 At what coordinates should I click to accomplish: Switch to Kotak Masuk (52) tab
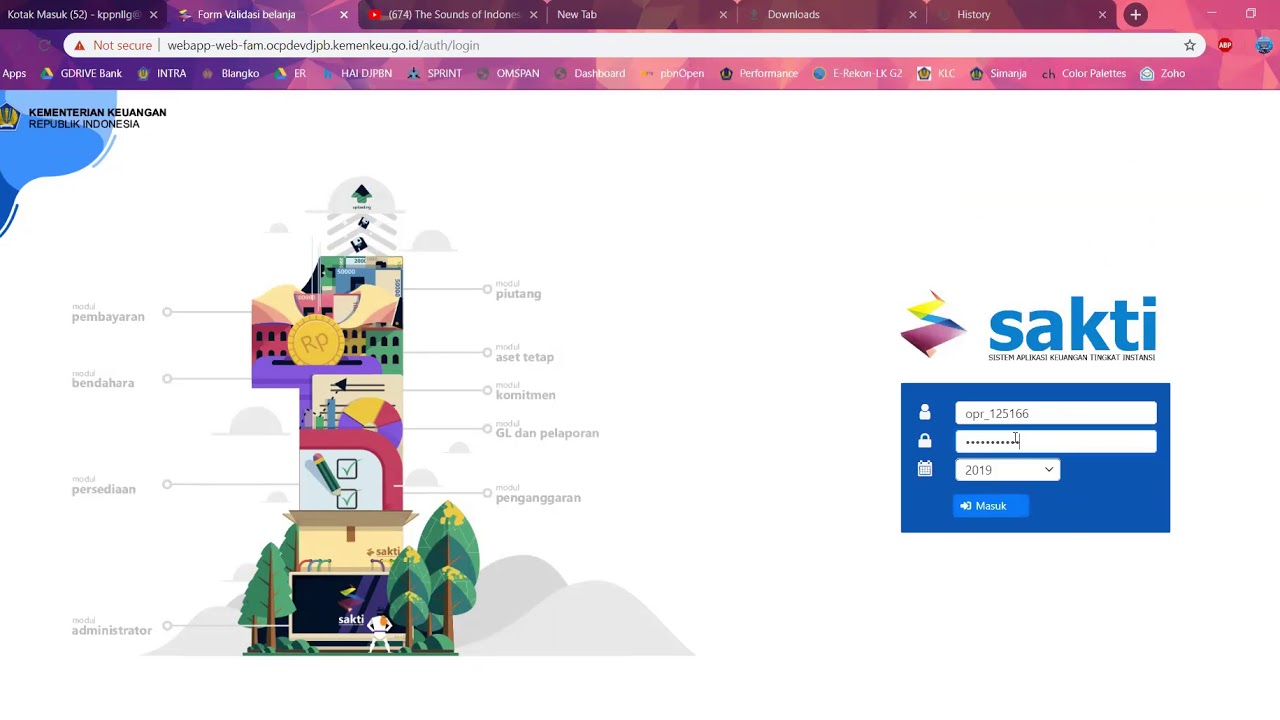click(73, 15)
